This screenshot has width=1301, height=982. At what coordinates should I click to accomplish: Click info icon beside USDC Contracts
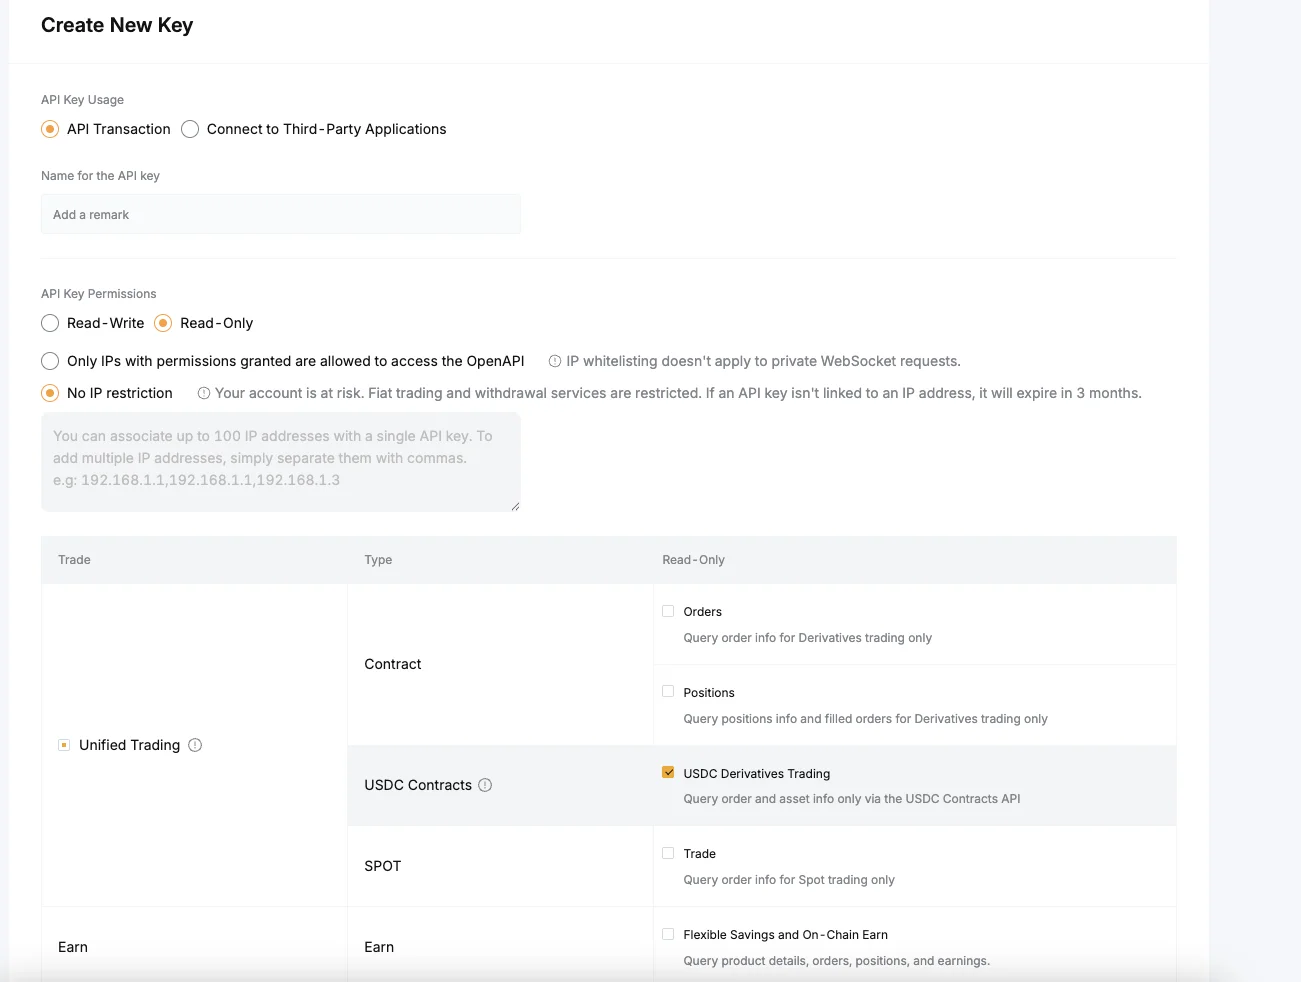pyautogui.click(x=485, y=785)
